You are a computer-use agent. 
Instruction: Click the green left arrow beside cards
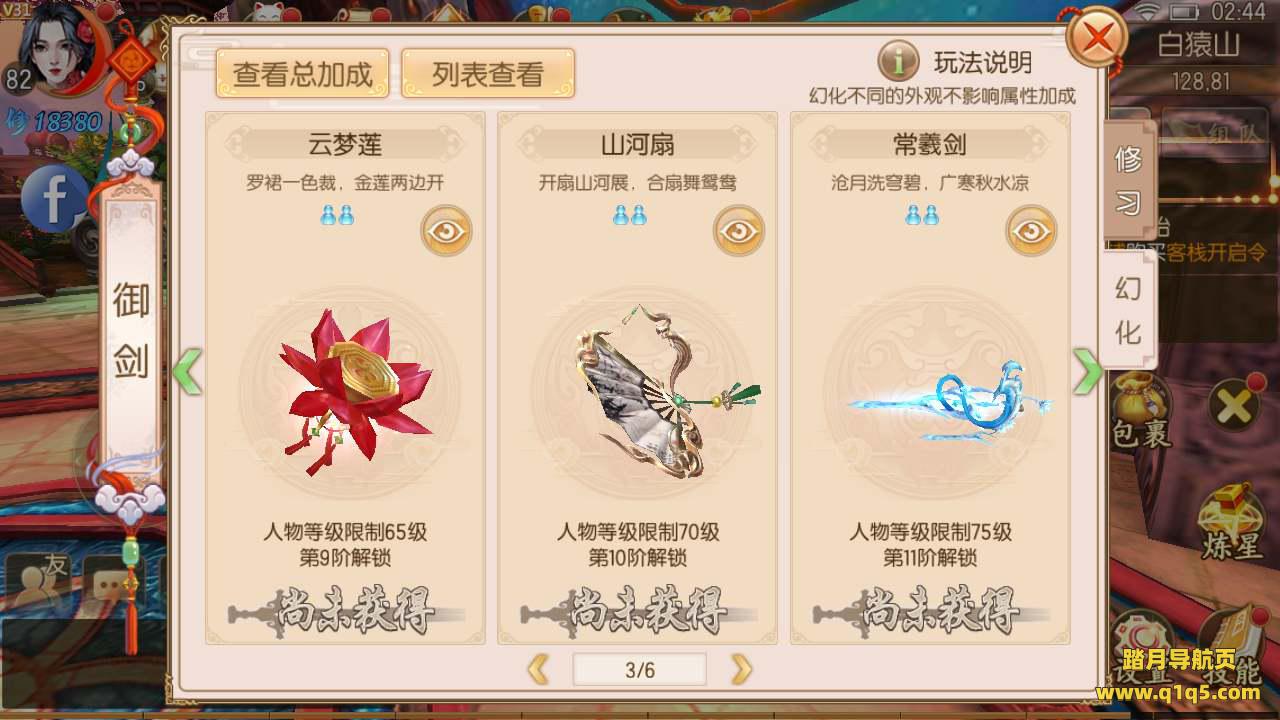click(188, 371)
